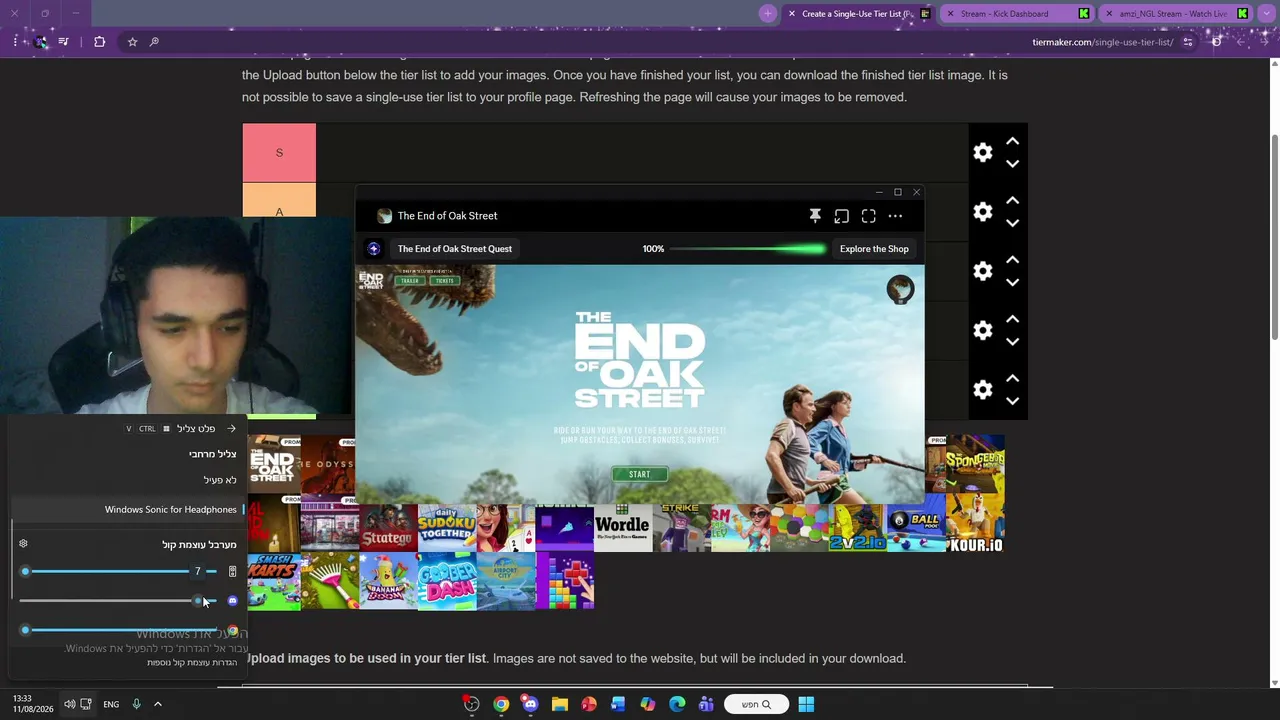Open the new tab plus button
The height and width of the screenshot is (720, 1280).
767,14
